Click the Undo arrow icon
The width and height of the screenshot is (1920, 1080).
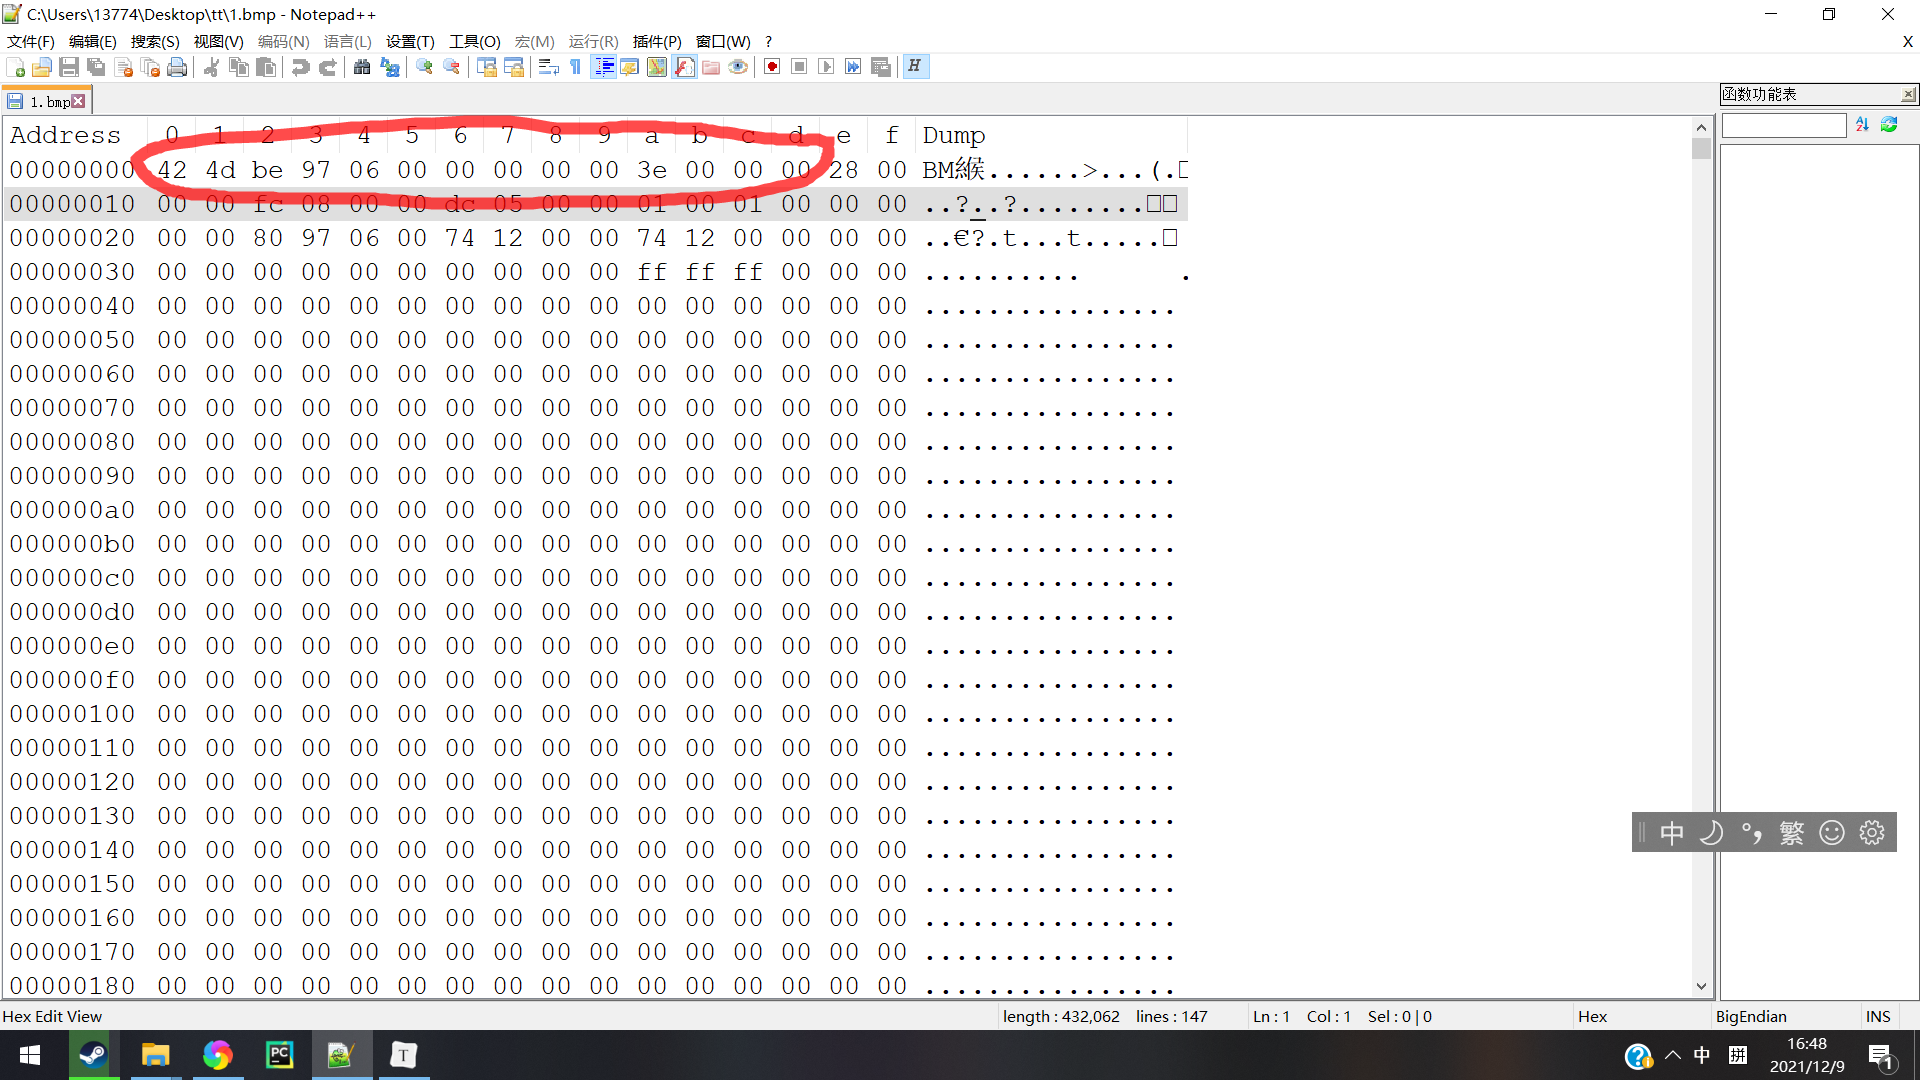(300, 67)
